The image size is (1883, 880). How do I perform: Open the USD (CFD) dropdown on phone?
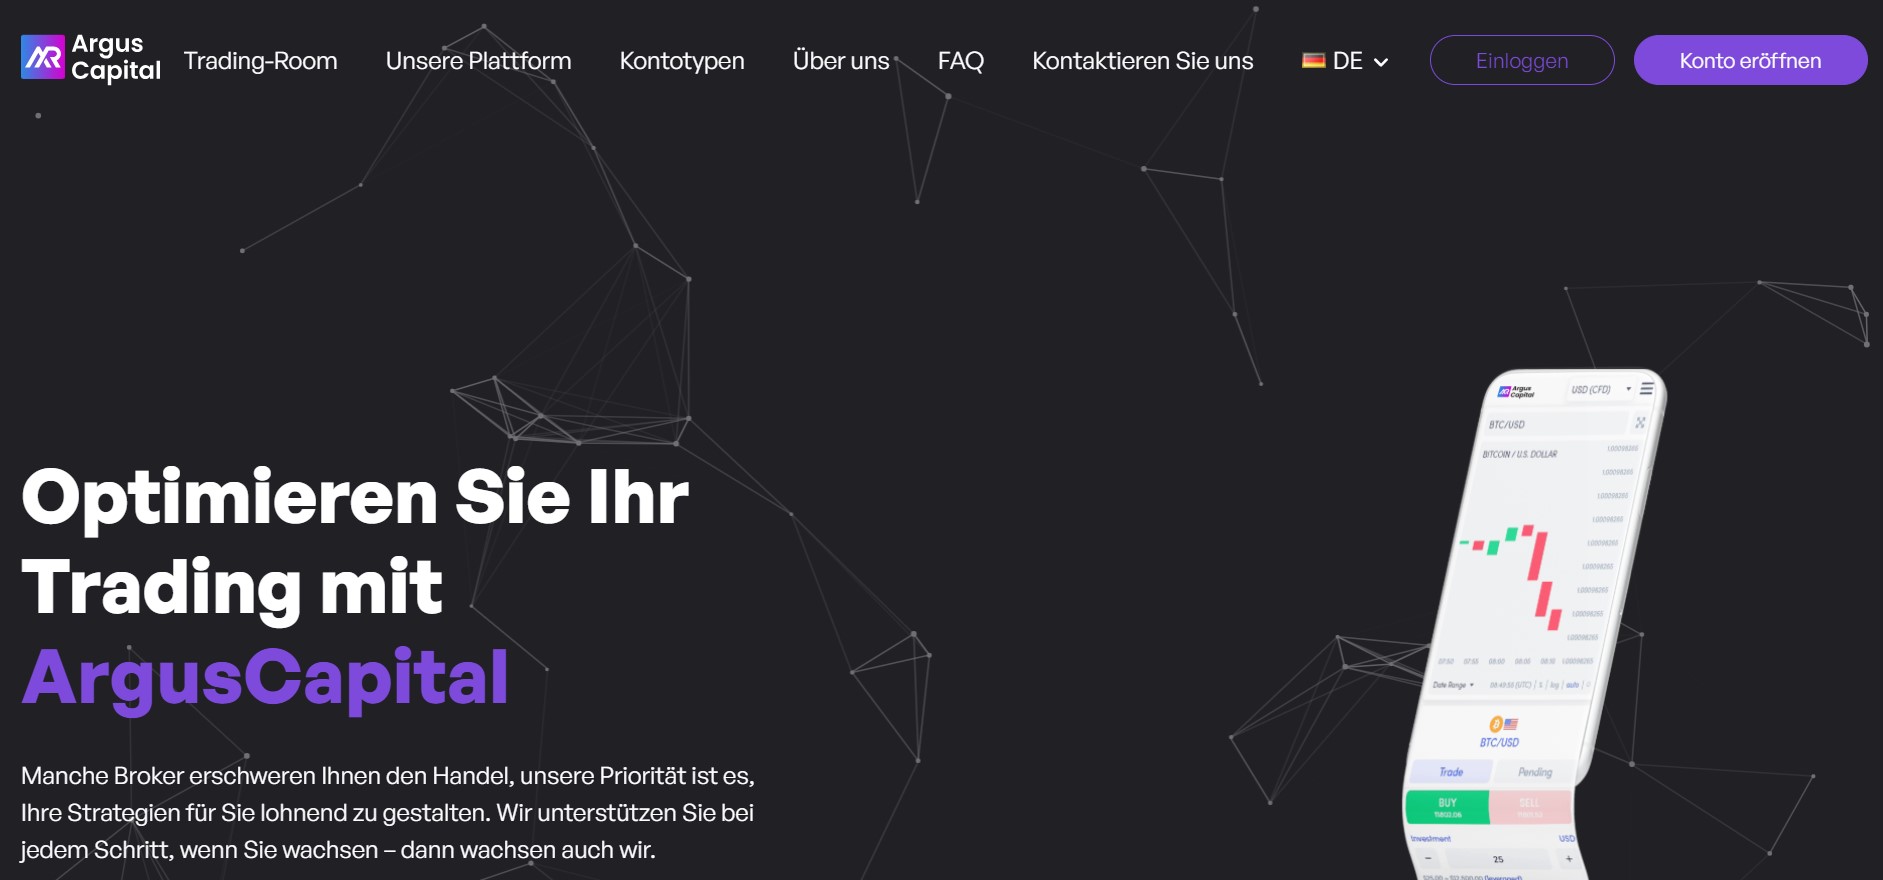click(1599, 390)
